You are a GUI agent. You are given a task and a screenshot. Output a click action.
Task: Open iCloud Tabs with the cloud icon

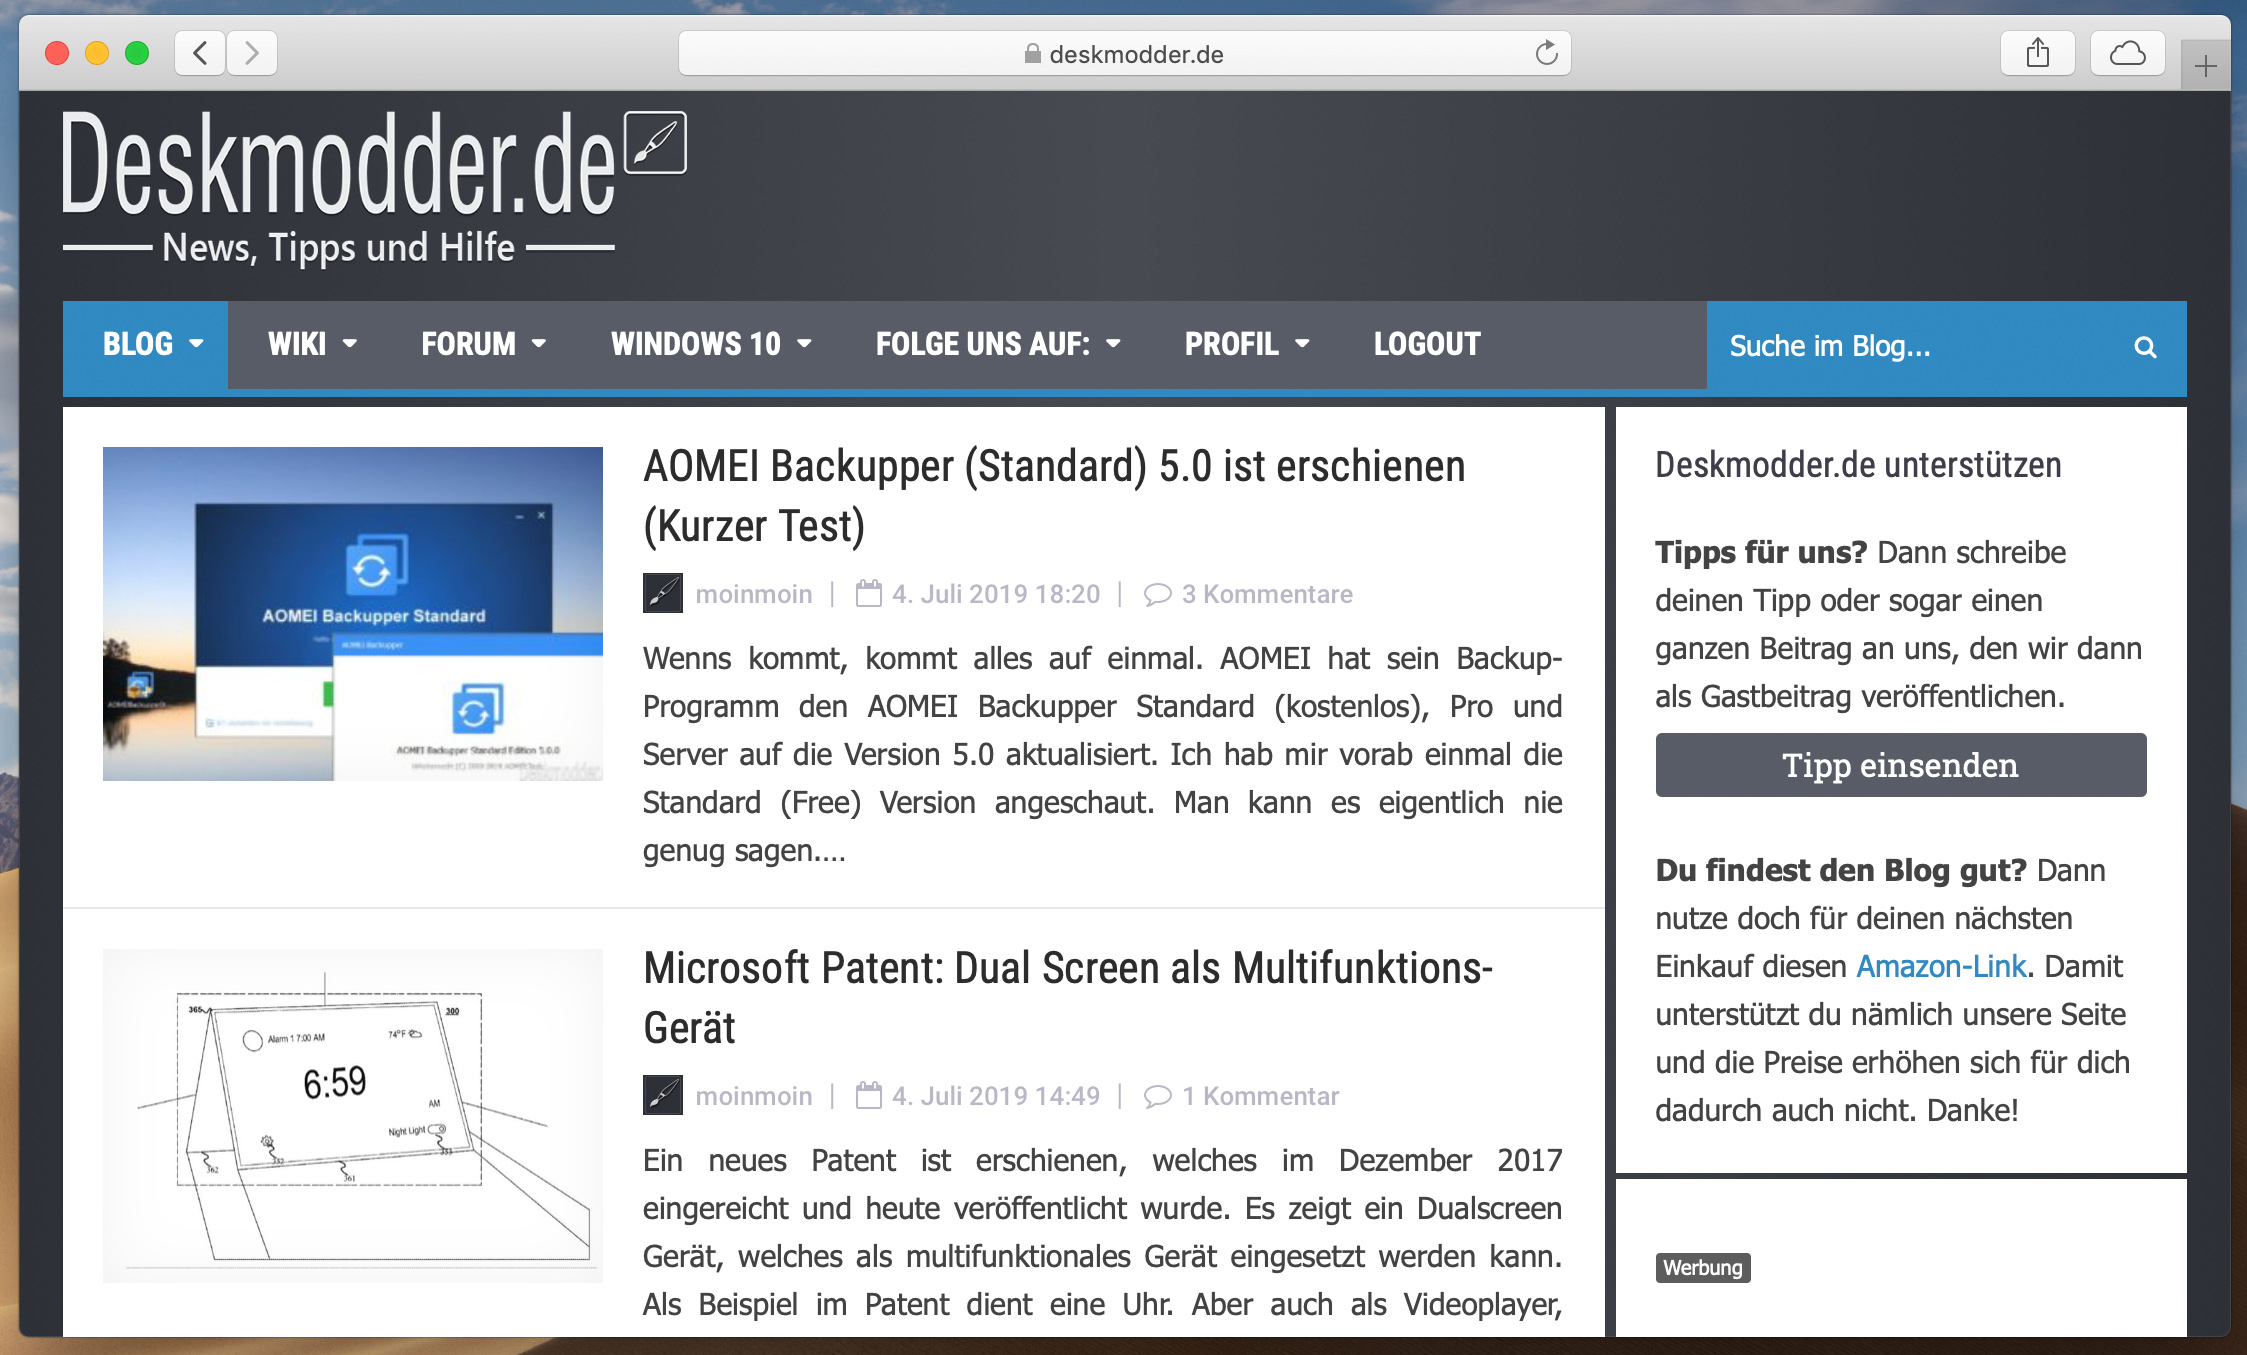coord(2127,53)
